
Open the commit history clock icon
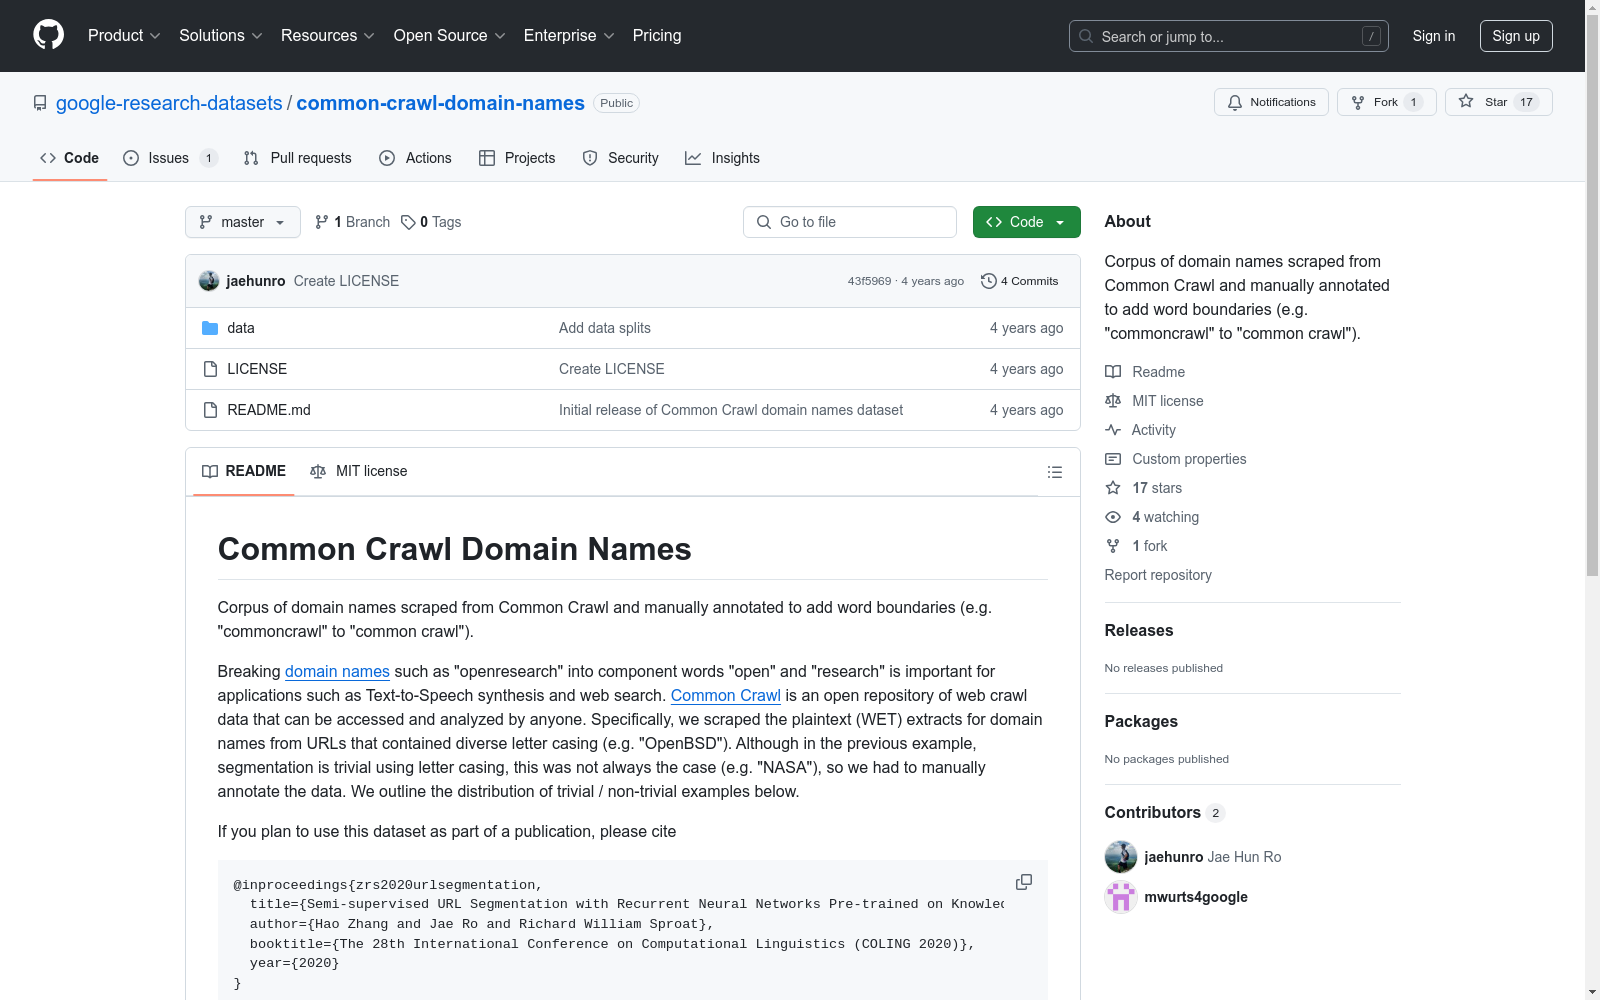pos(989,281)
